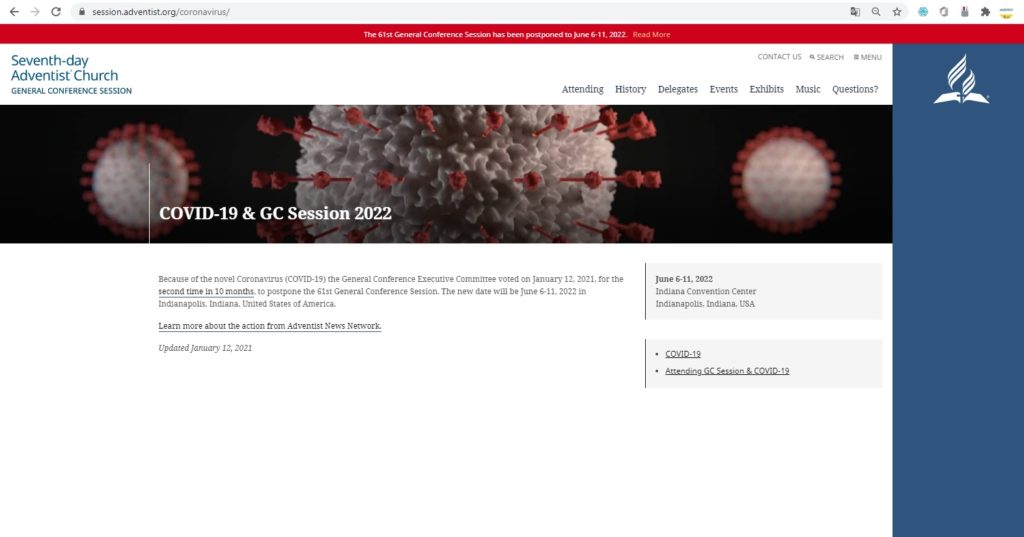
Task: Open the Attending navigation menu
Action: tap(583, 90)
